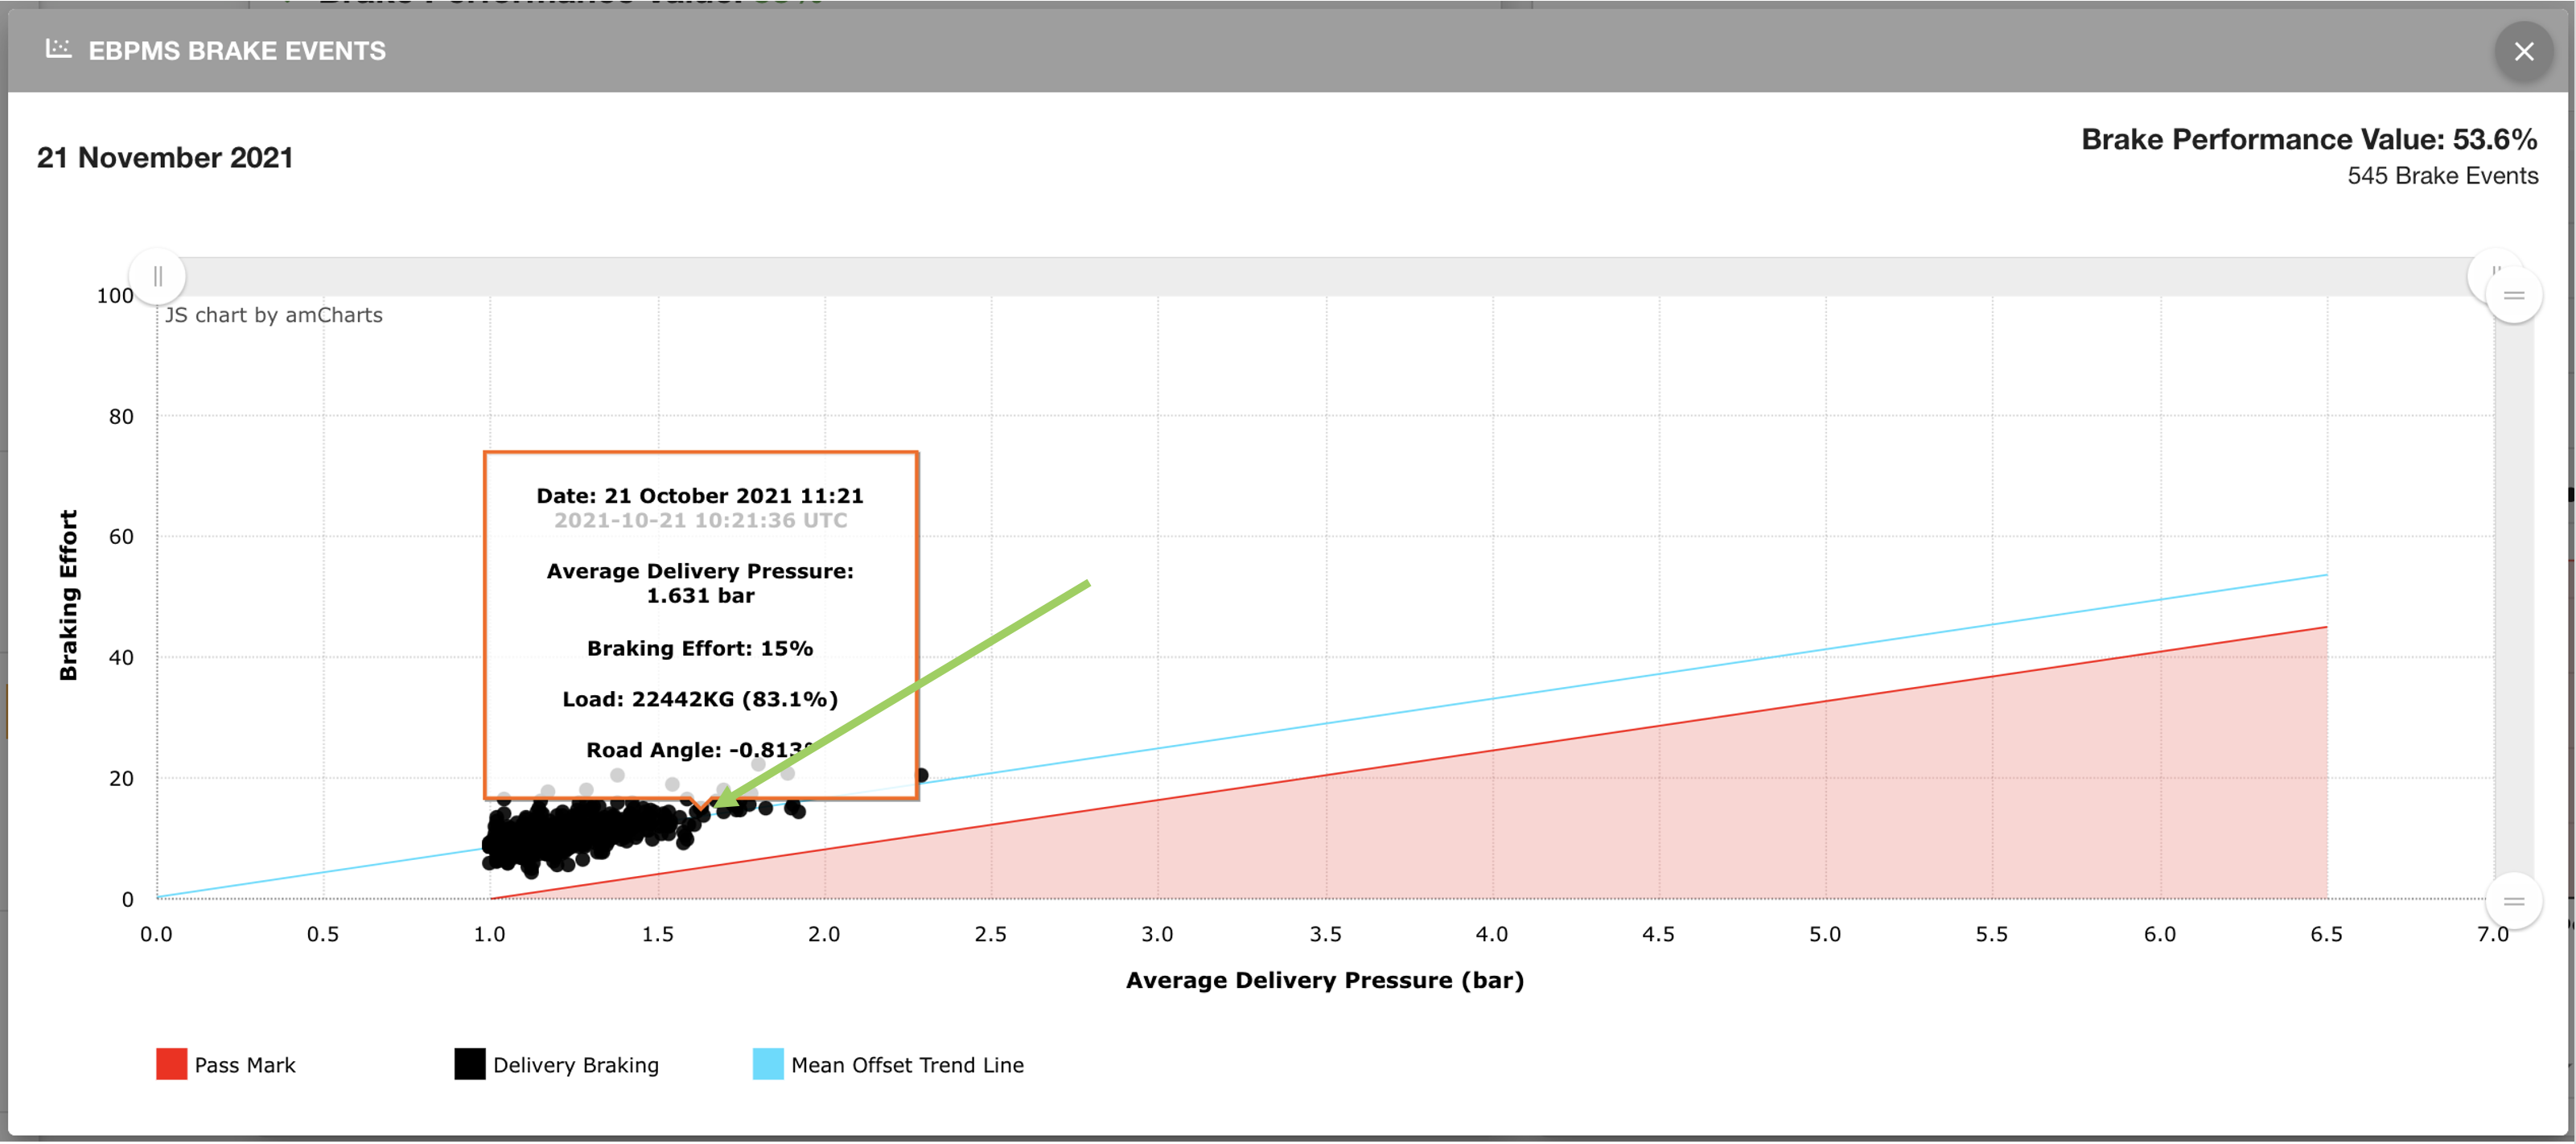Click the Brake Performance Value 53.6% heading
This screenshot has height=1144, width=2576.
(x=2308, y=139)
